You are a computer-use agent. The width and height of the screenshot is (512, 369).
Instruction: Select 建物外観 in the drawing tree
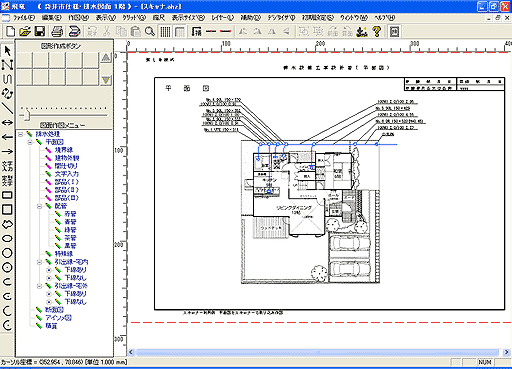pyautogui.click(x=67, y=158)
